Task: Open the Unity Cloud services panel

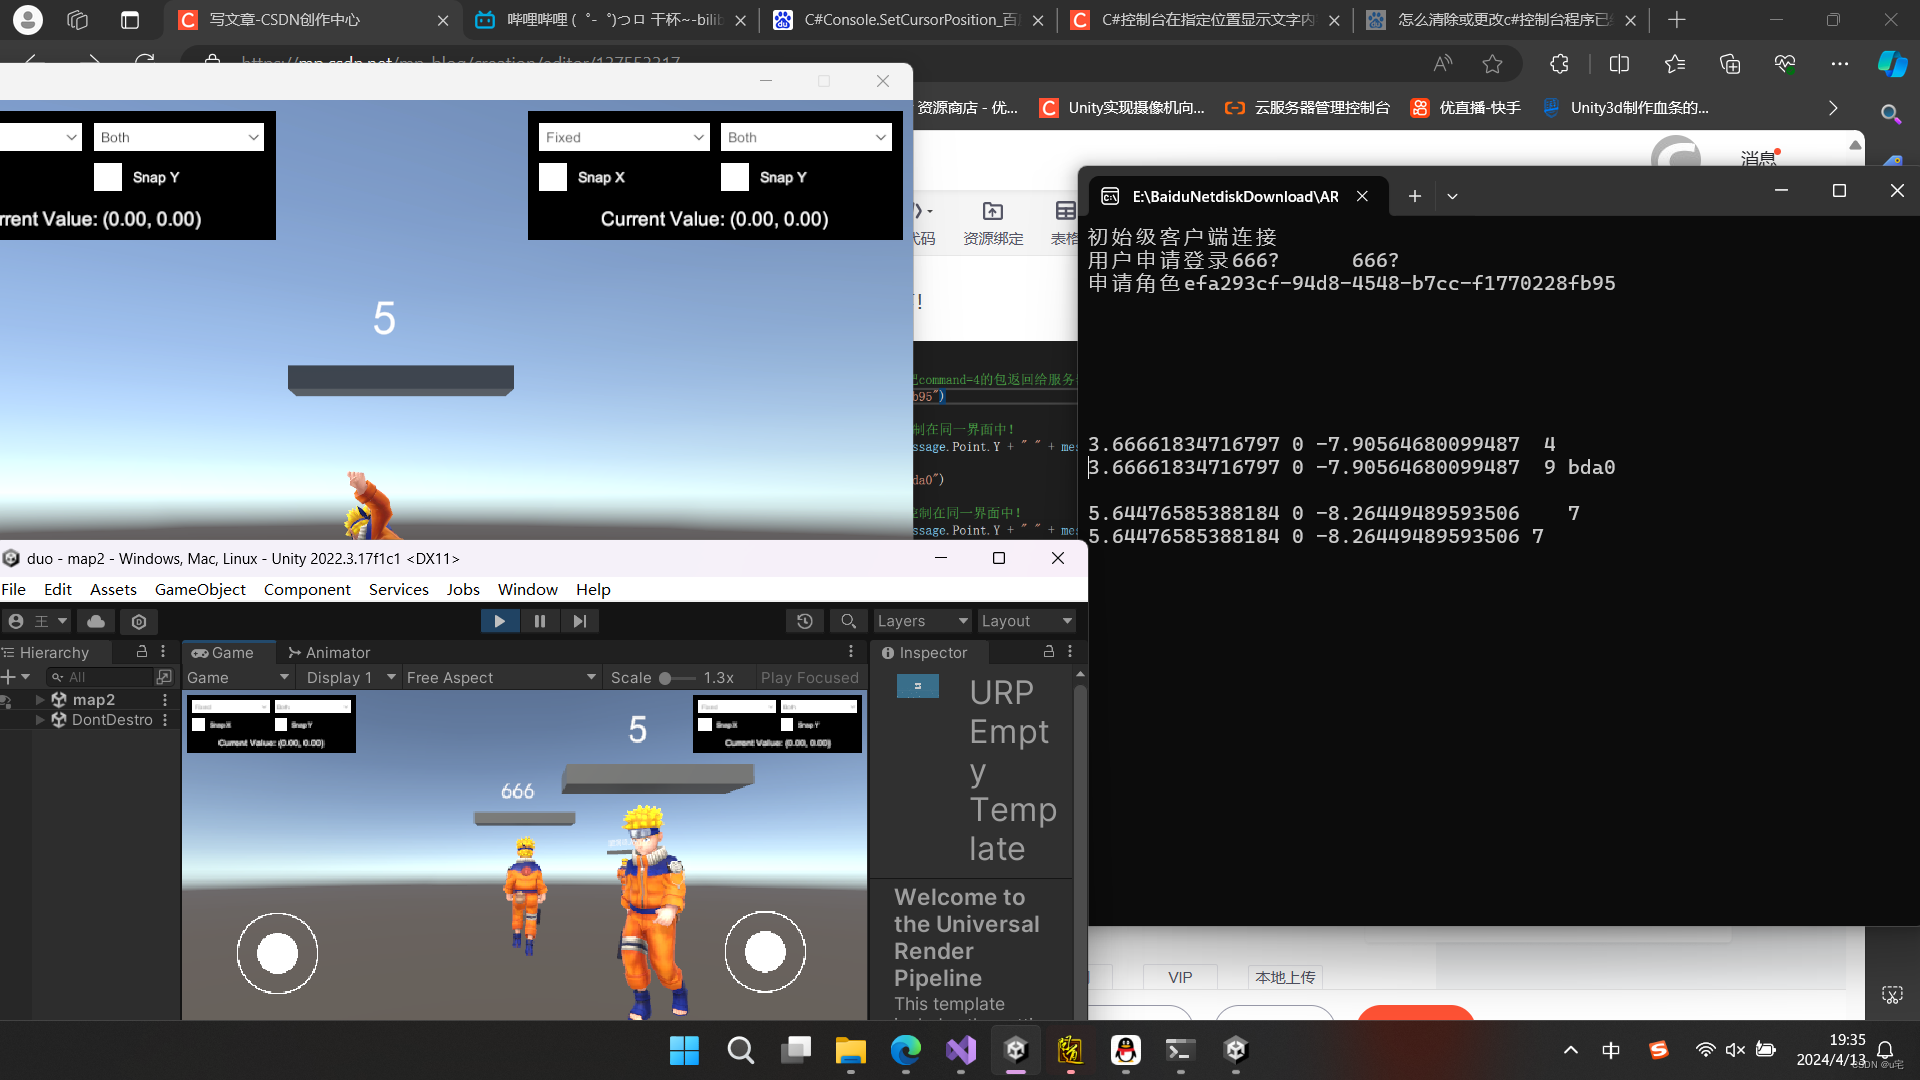Action: click(95, 621)
